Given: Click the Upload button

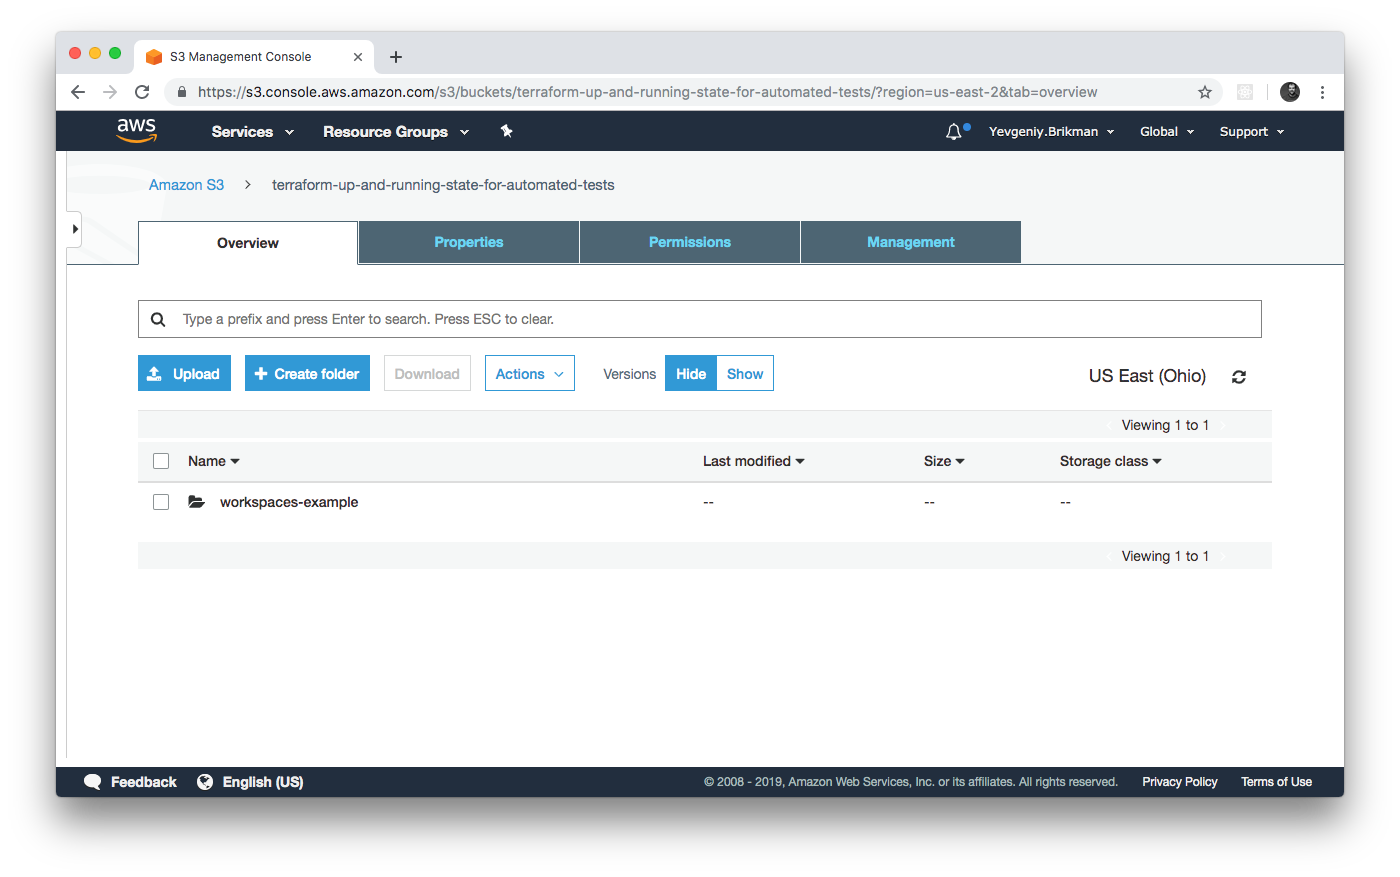Looking at the screenshot, I should click(184, 372).
